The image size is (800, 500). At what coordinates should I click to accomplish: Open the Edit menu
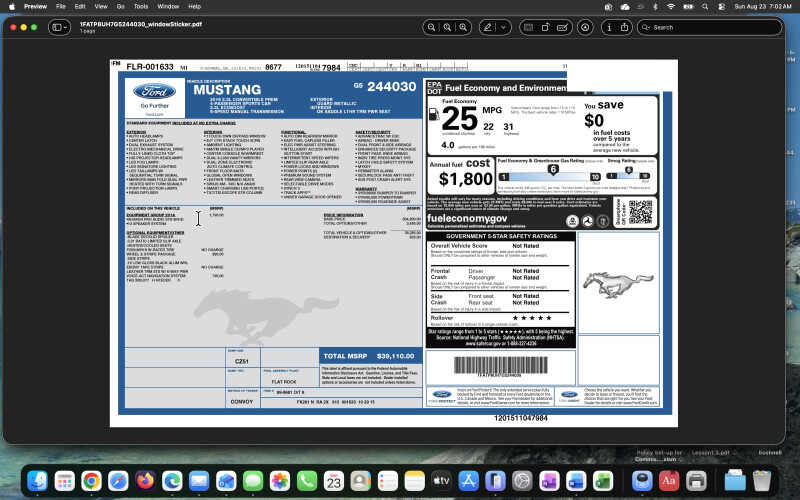point(80,7)
